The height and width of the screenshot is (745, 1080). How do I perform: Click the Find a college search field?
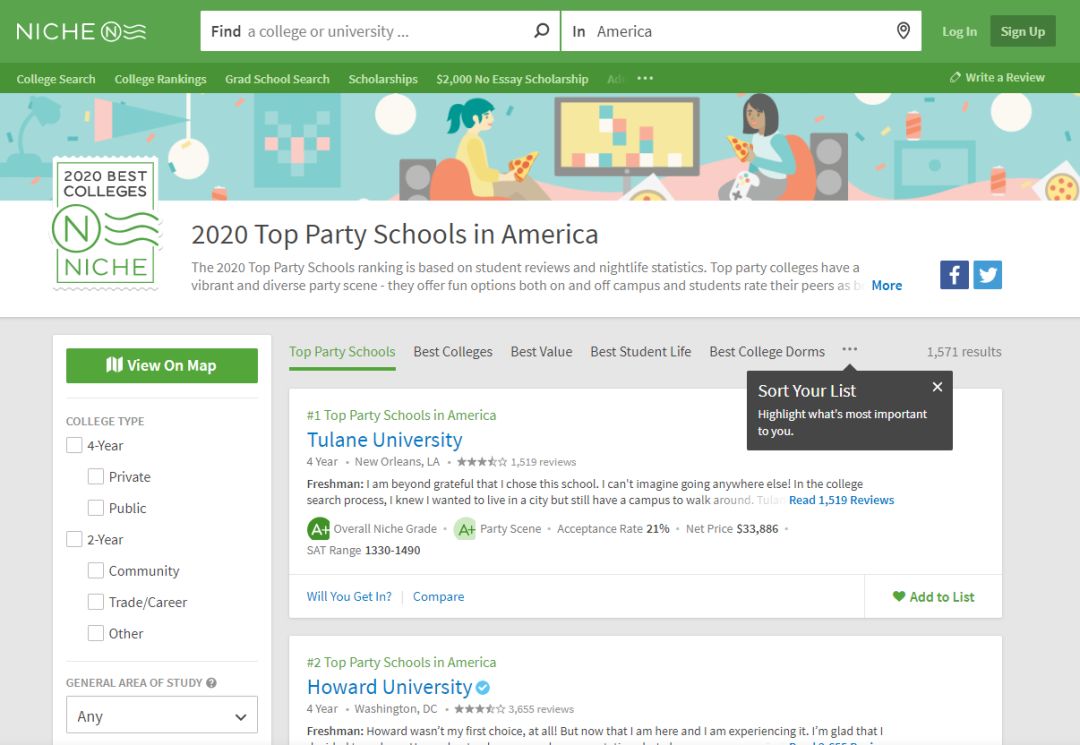click(x=380, y=31)
